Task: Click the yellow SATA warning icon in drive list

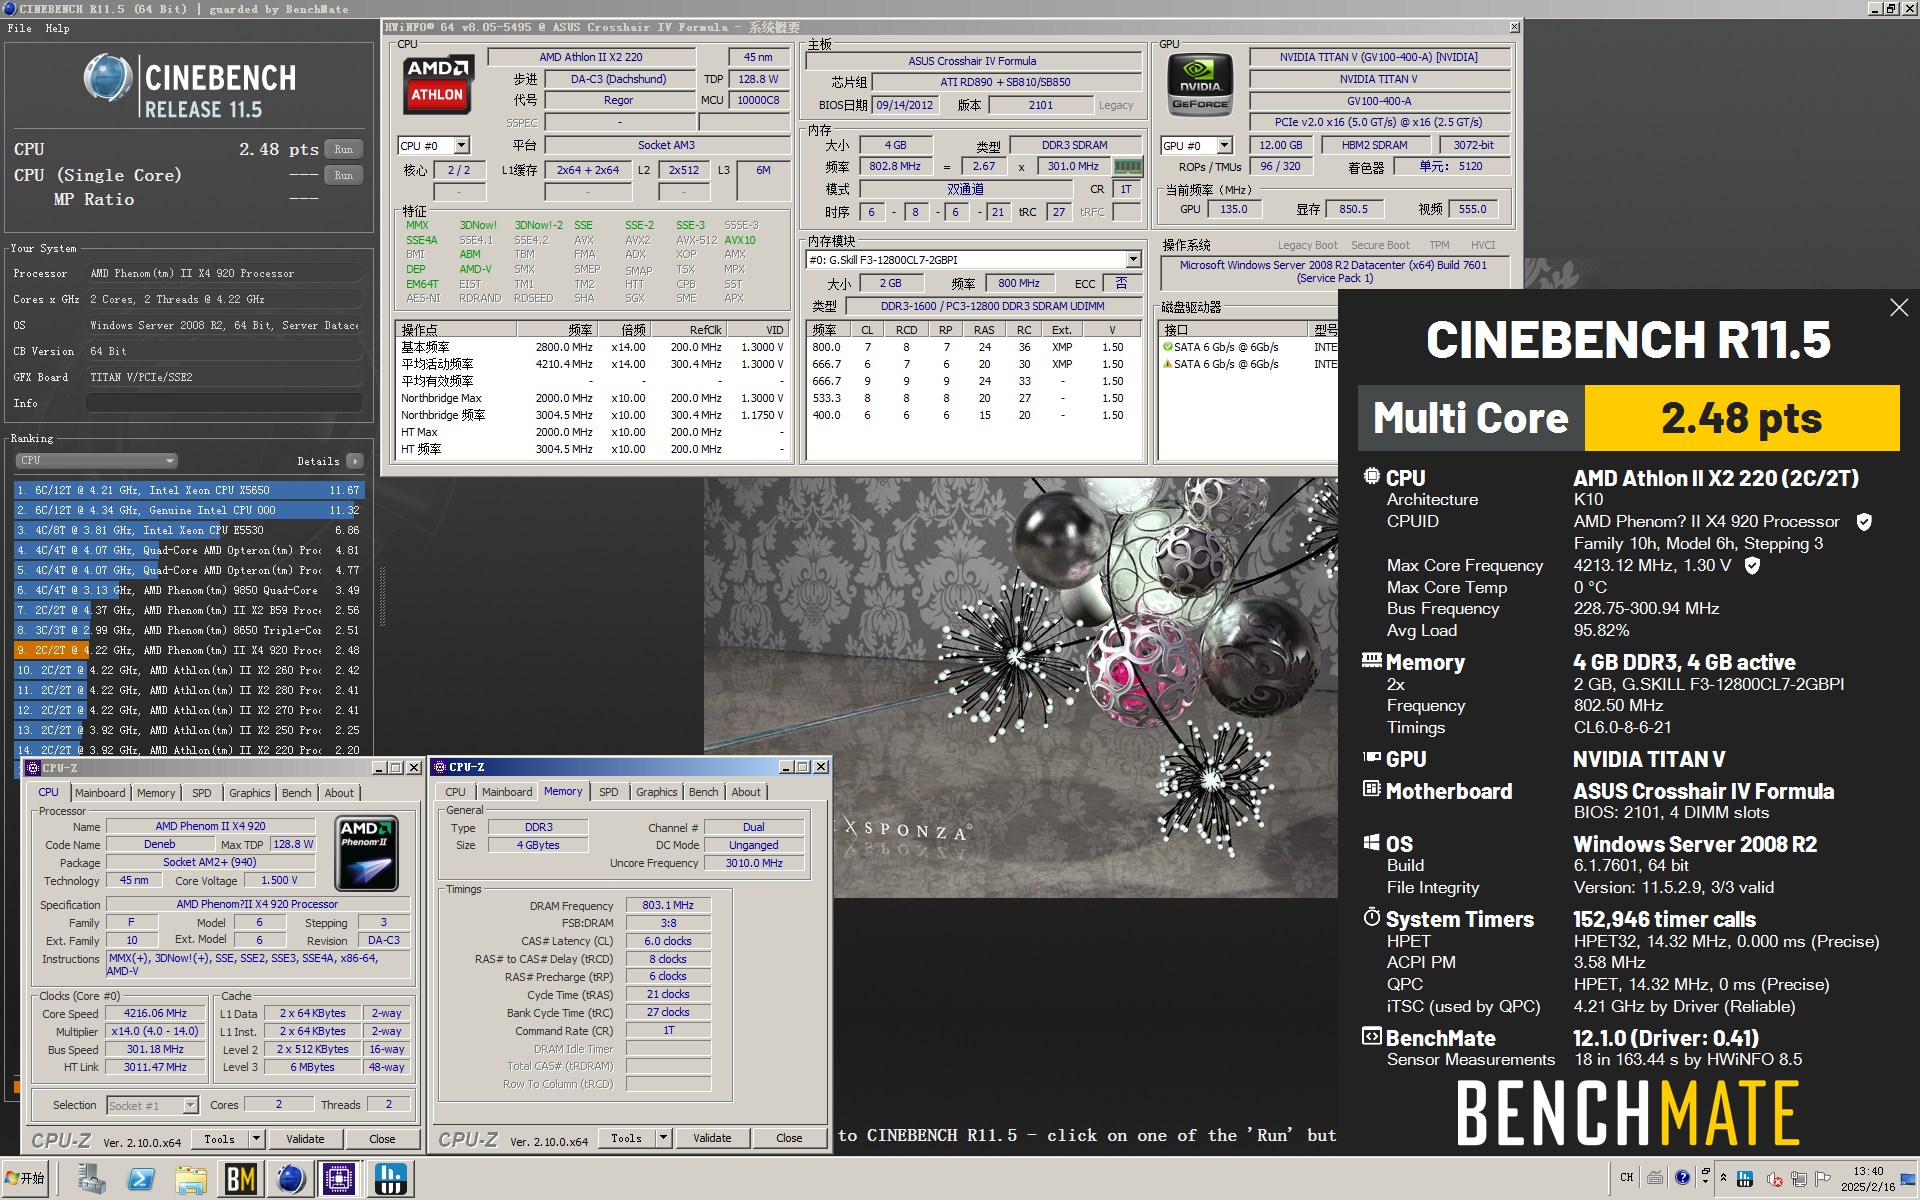Action: click(x=1167, y=364)
